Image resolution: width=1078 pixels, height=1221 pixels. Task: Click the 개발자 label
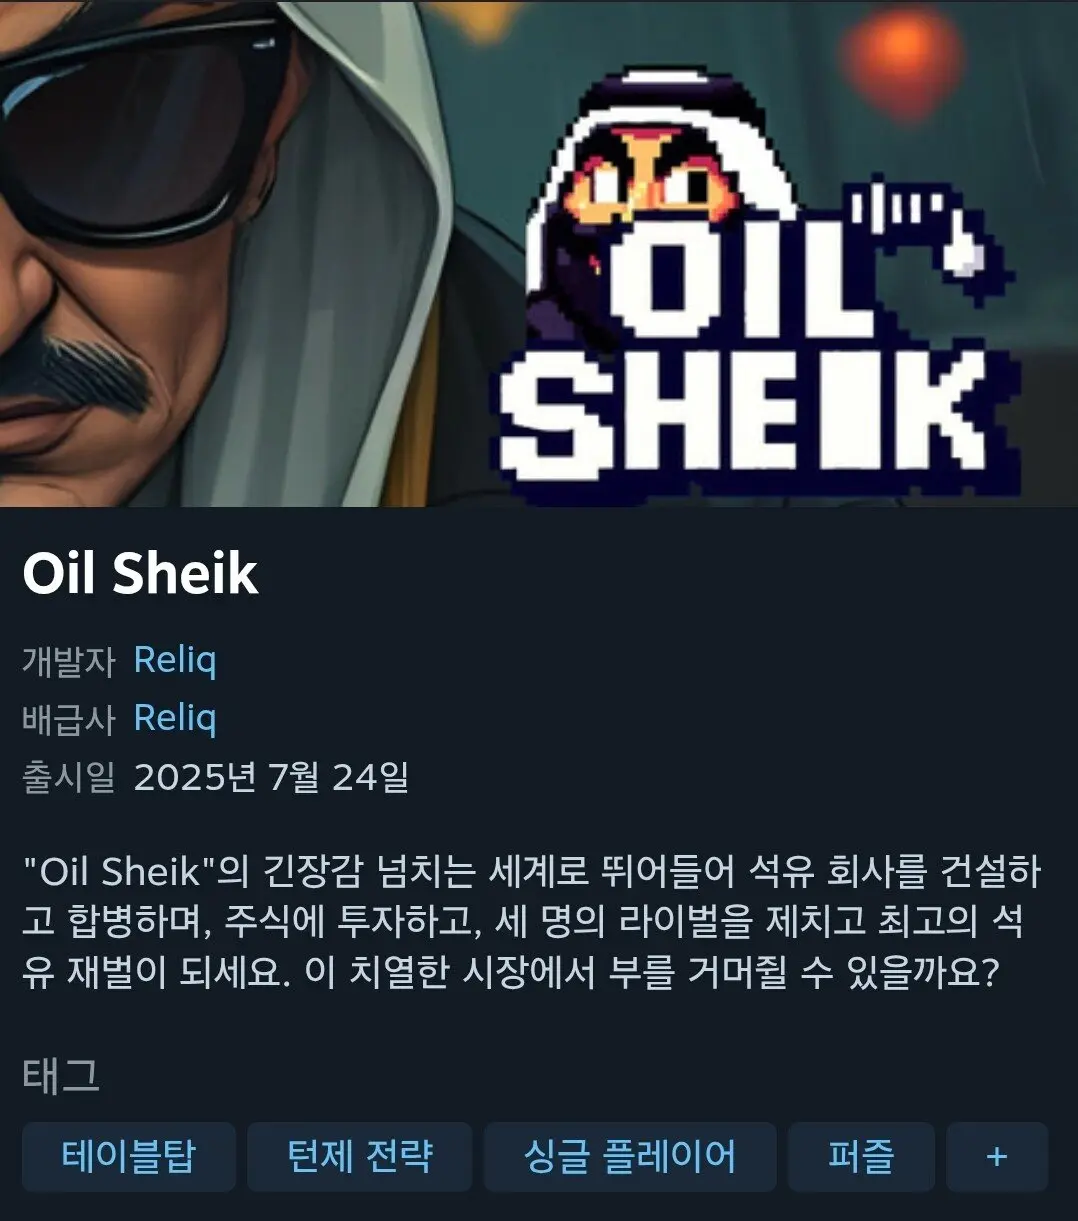[69, 661]
